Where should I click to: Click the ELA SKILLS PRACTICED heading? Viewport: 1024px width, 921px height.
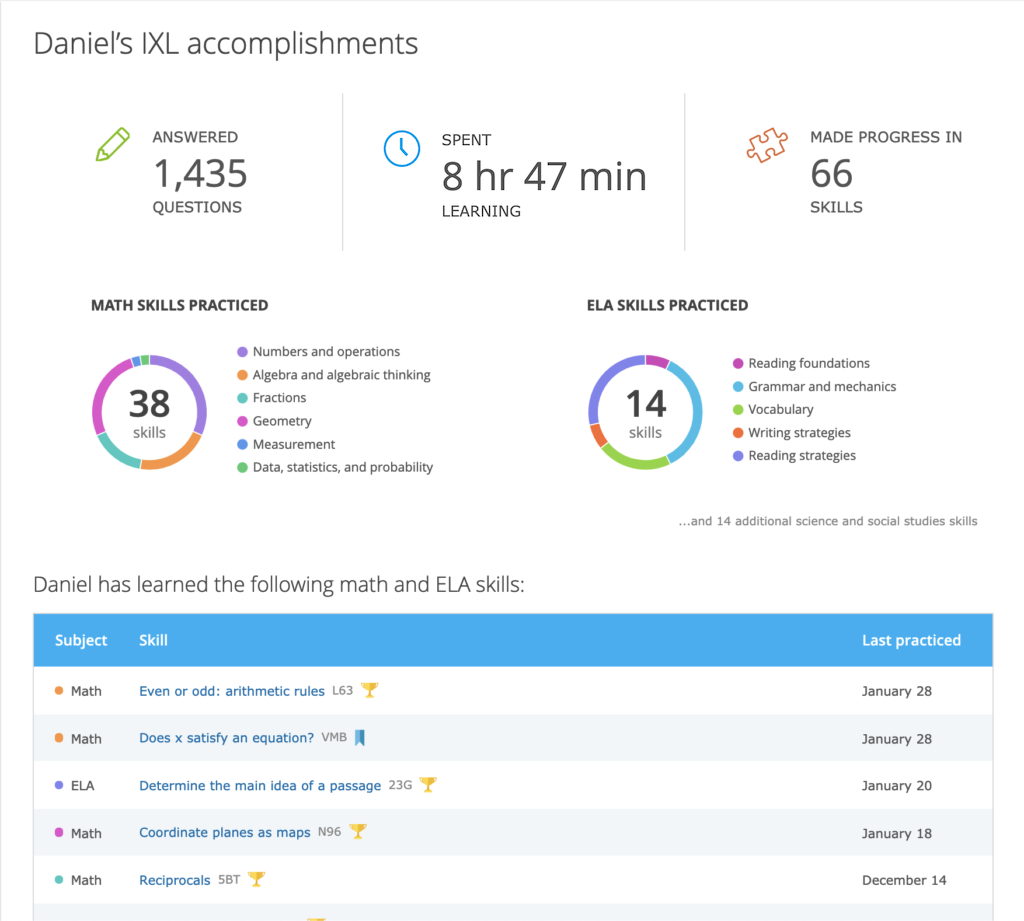pos(667,306)
